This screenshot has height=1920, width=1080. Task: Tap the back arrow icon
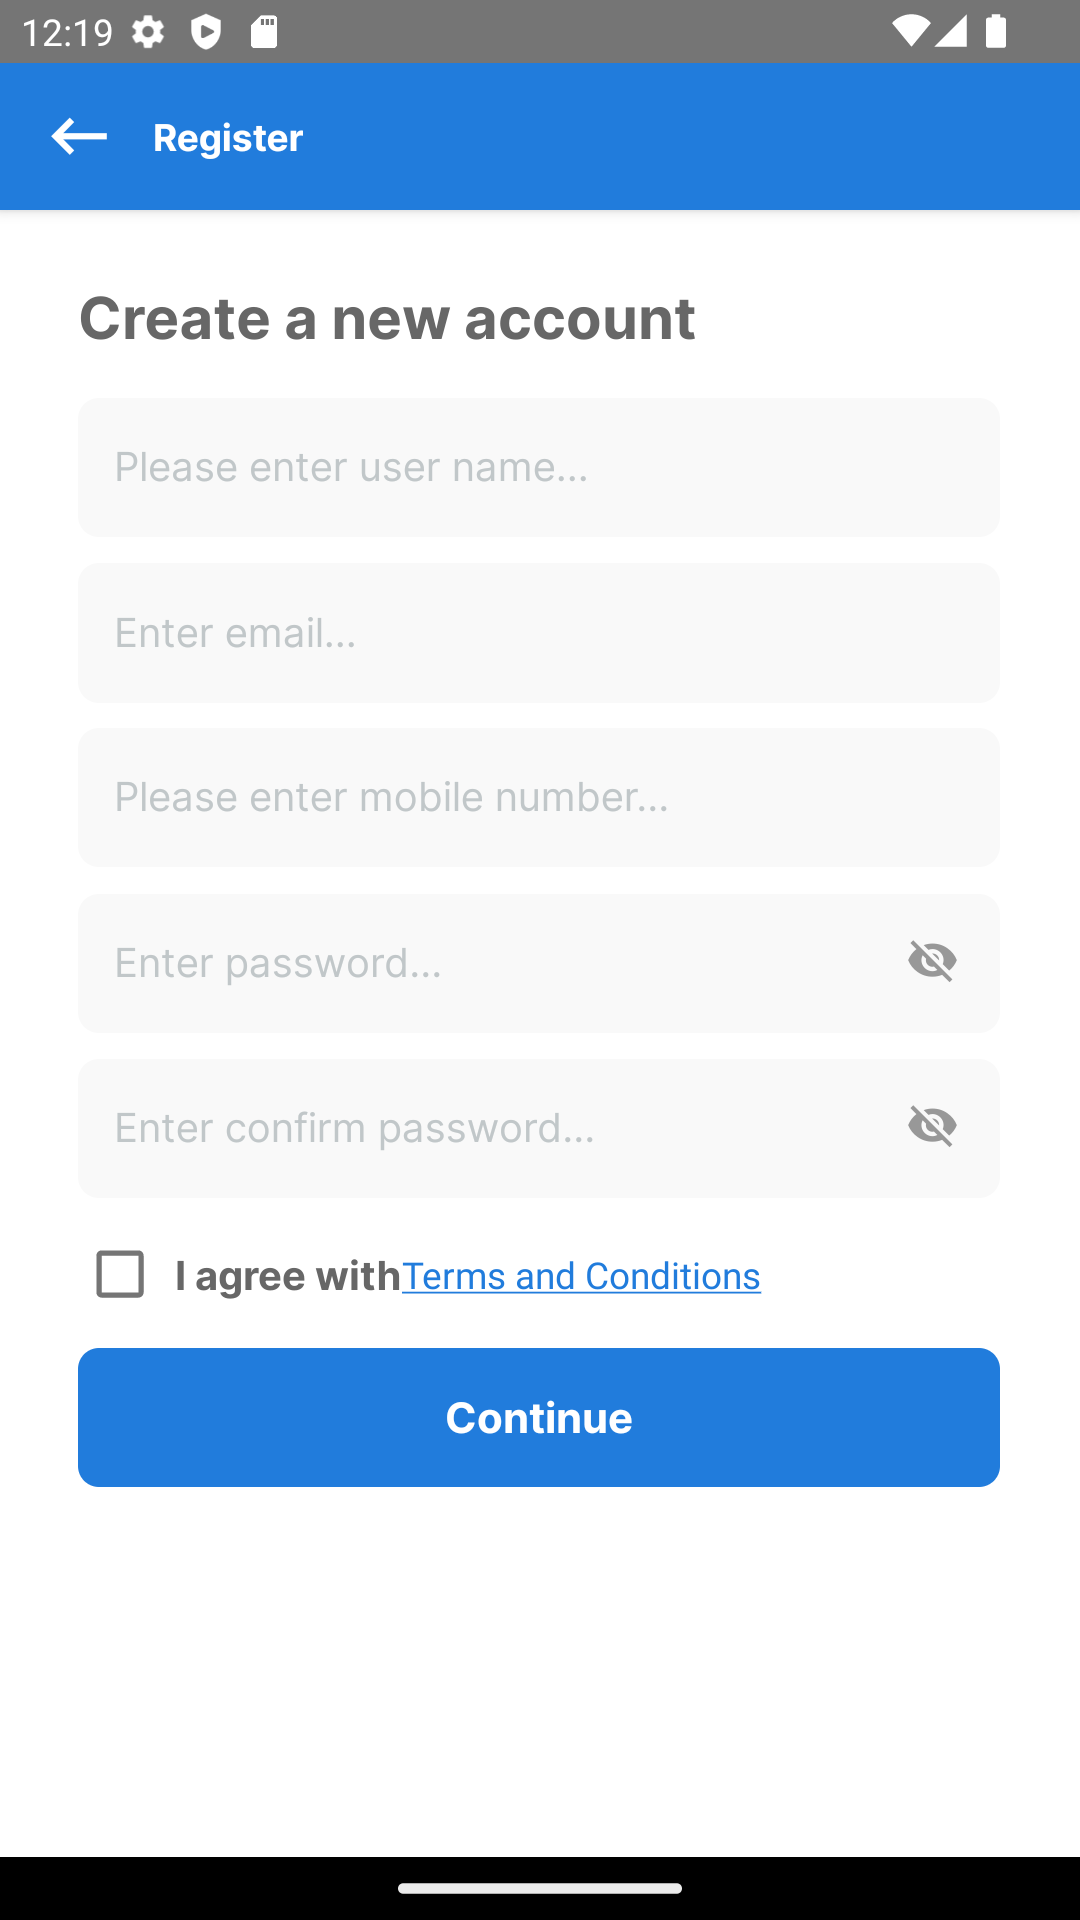(x=79, y=137)
